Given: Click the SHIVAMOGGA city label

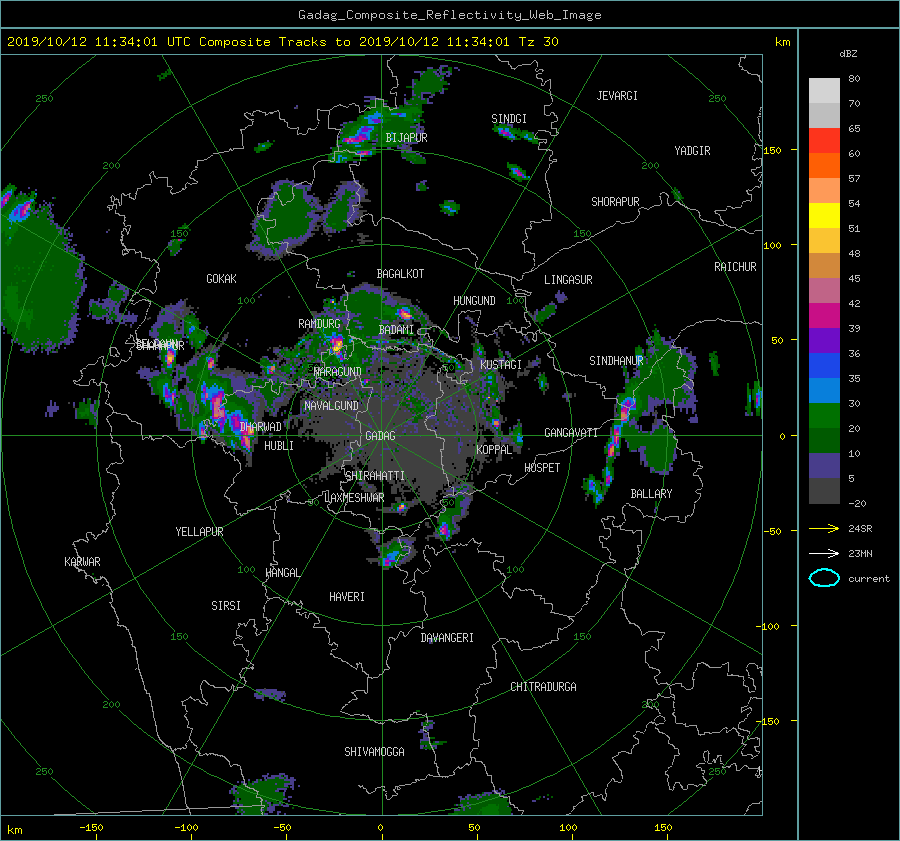Looking at the screenshot, I should [x=374, y=751].
